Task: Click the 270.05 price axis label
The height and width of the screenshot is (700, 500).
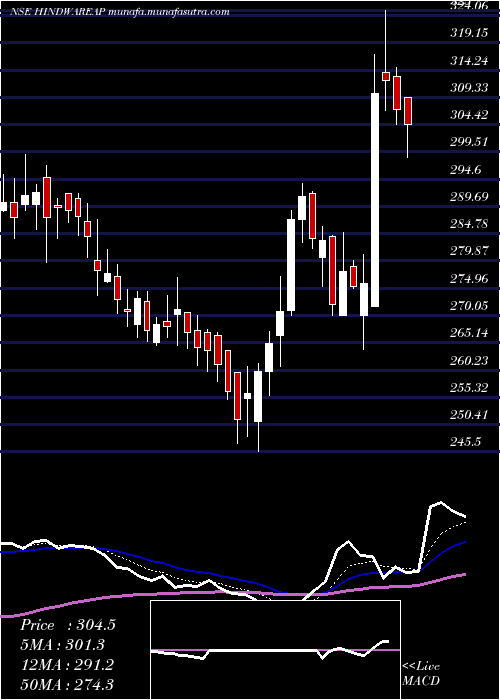Action: point(469,306)
